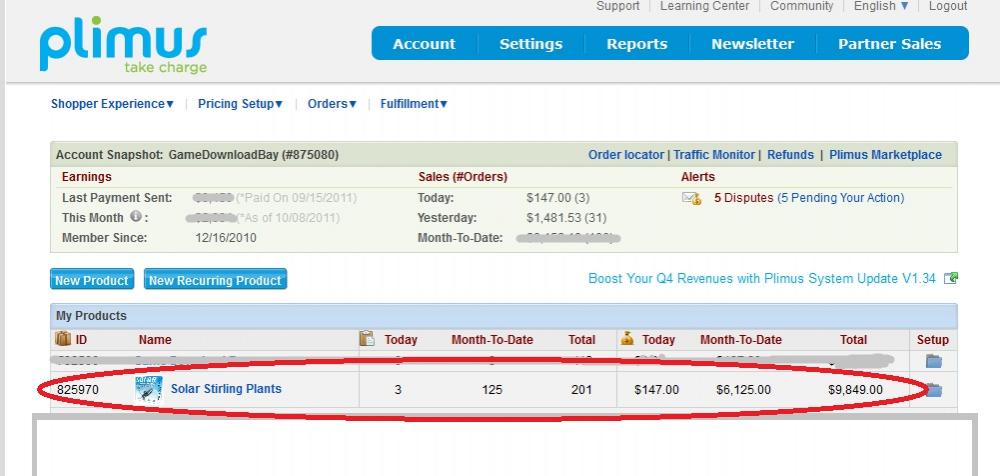
Task: Click the 201 total orders cell
Action: click(582, 390)
